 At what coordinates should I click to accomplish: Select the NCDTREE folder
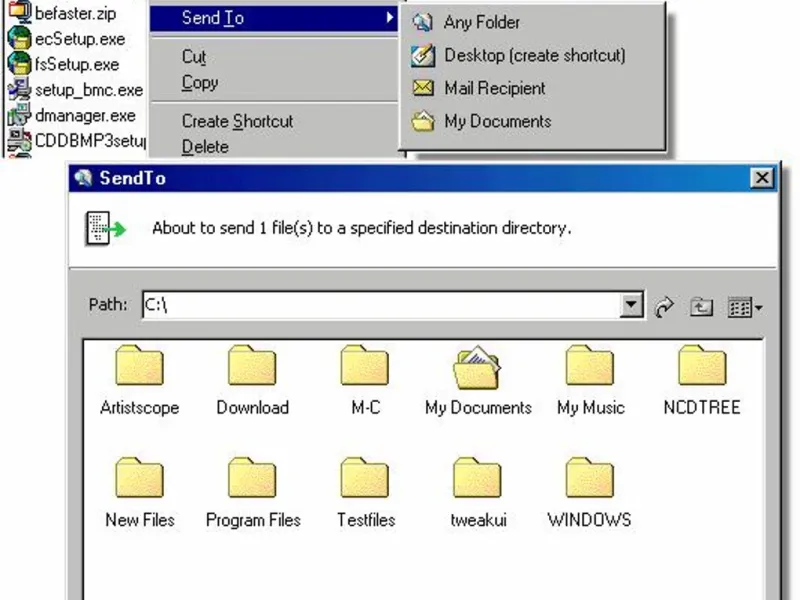(702, 381)
